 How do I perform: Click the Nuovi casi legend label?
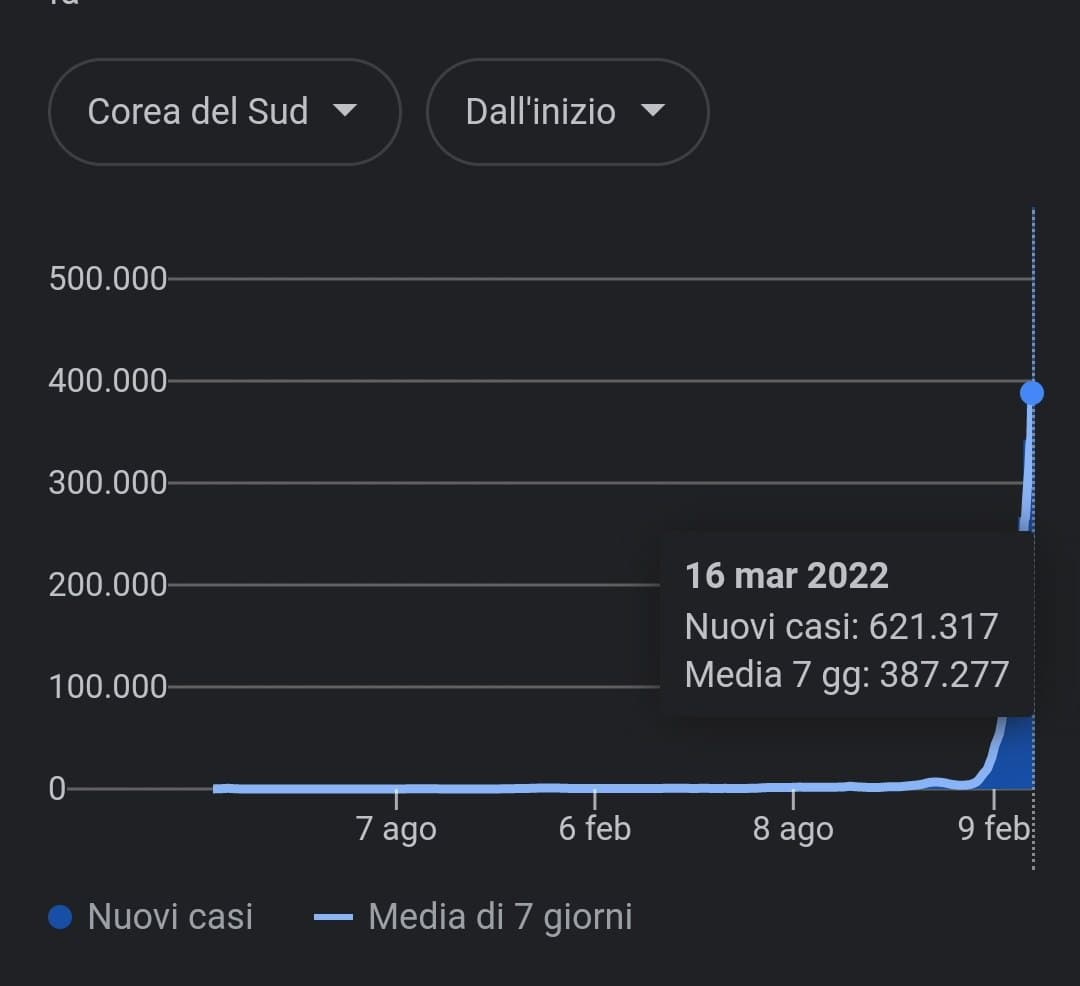(x=170, y=917)
